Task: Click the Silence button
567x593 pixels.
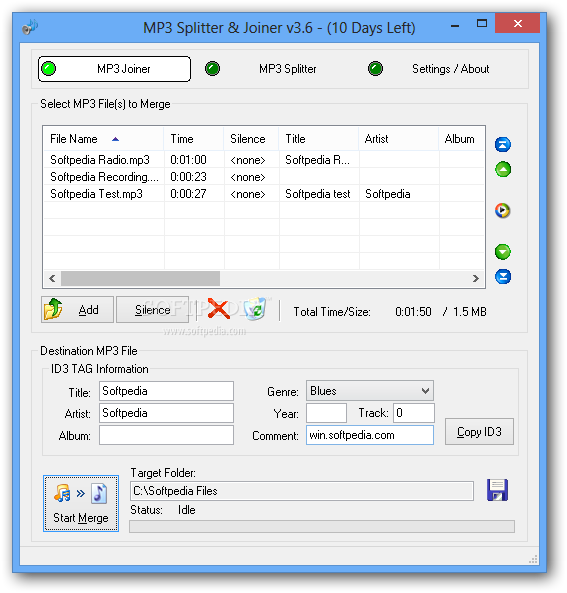Action: (152, 309)
